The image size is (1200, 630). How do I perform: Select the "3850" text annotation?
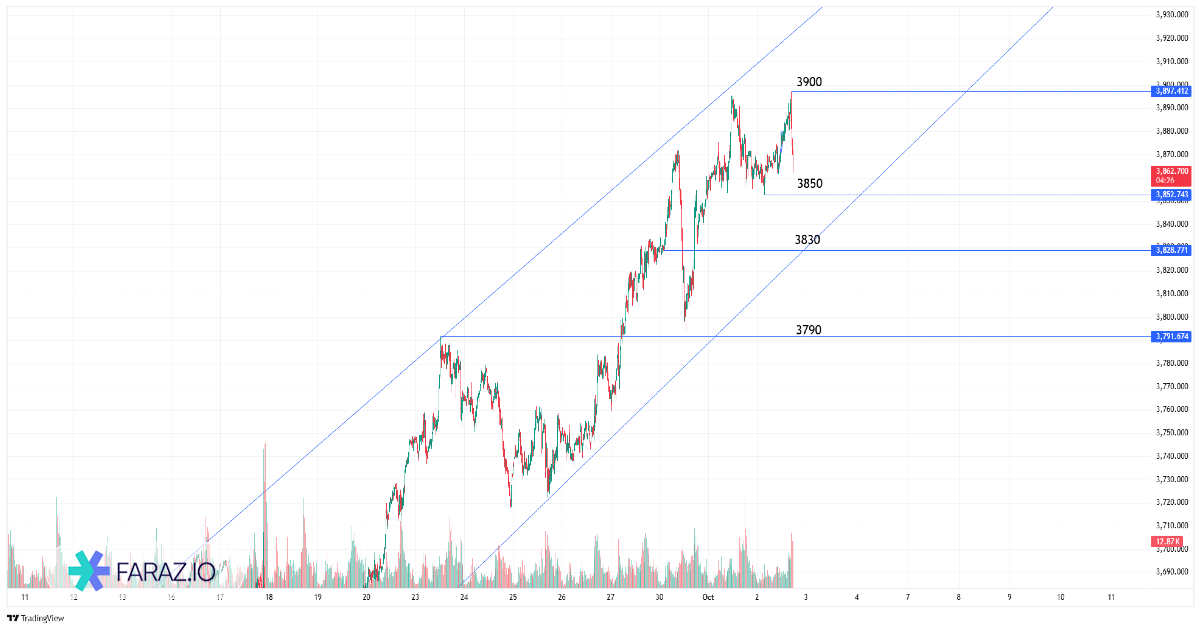(x=810, y=184)
